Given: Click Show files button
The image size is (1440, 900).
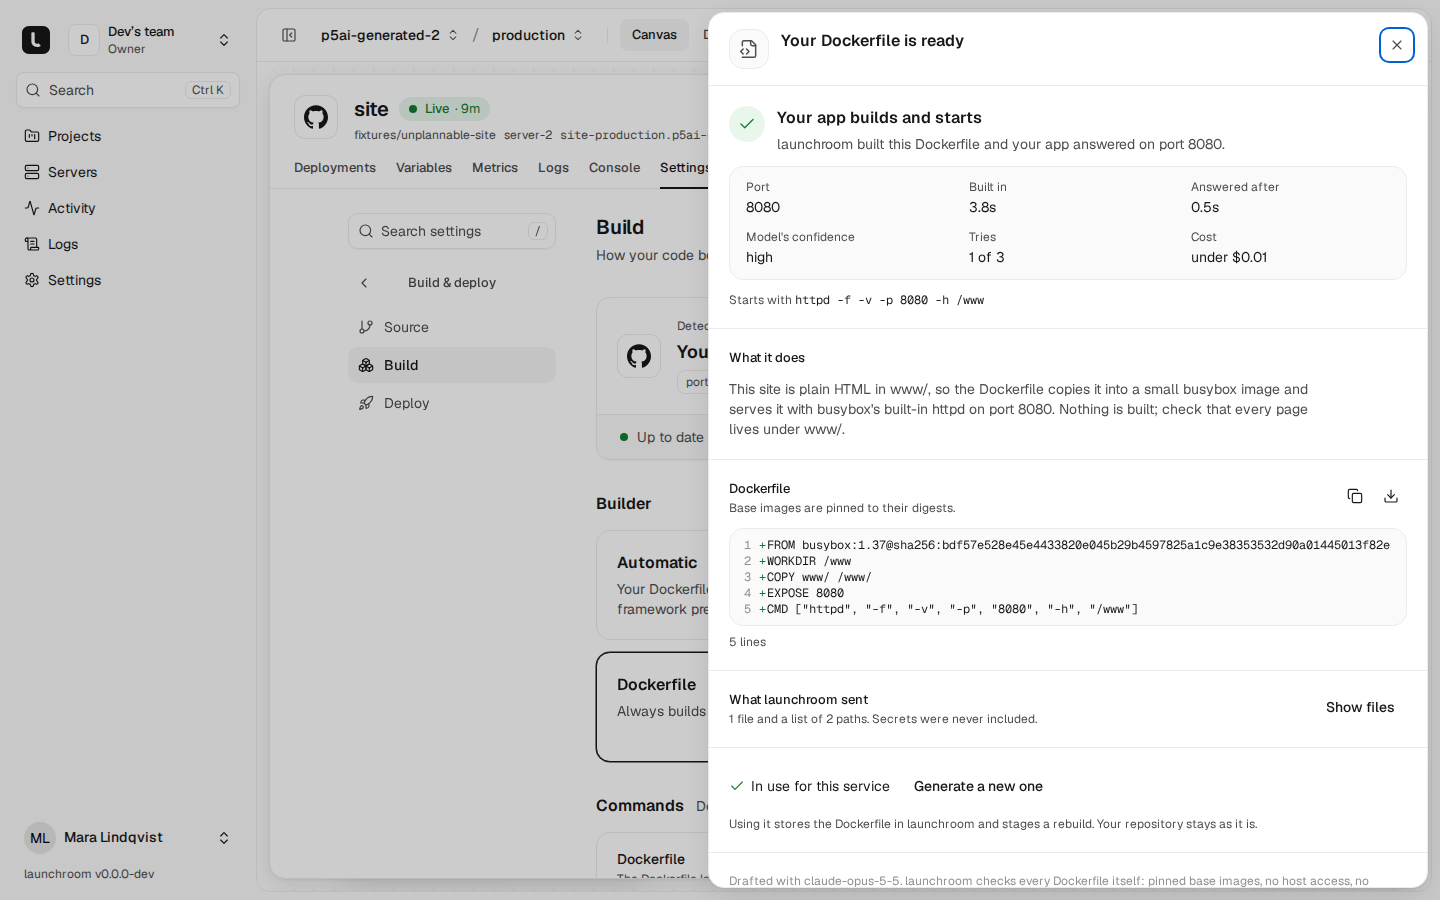Looking at the screenshot, I should click(x=1360, y=707).
